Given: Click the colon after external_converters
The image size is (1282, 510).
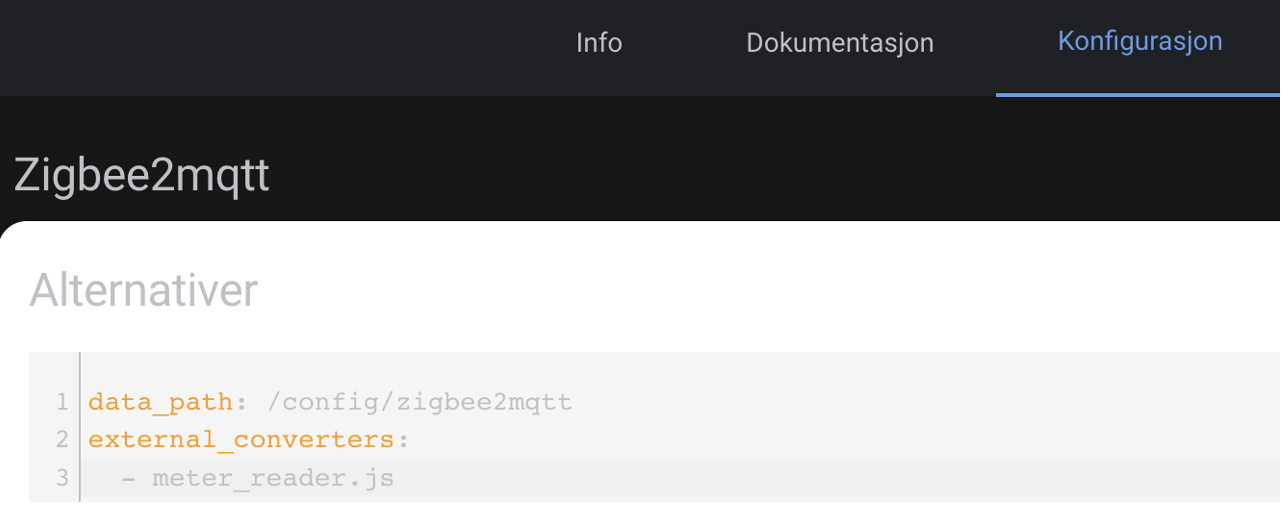Looking at the screenshot, I should coord(403,440).
